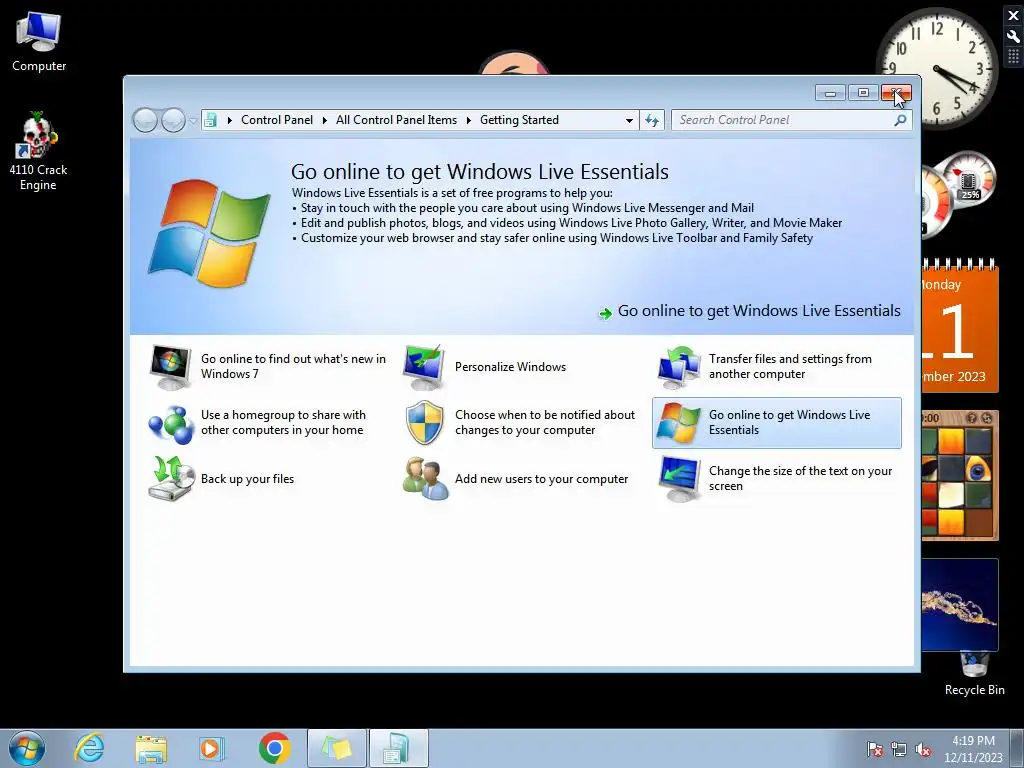
Task: Open Windows Explorer from the taskbar
Action: coord(151,748)
